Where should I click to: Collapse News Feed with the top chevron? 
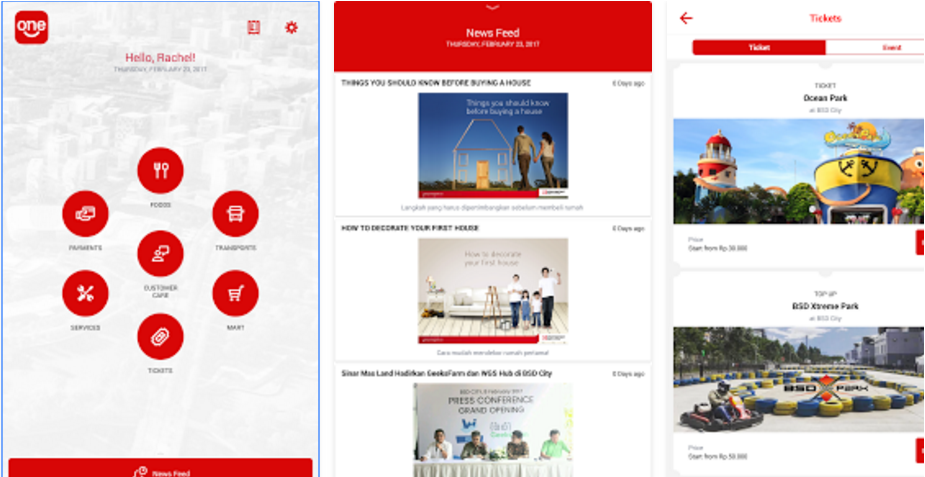coord(493,7)
